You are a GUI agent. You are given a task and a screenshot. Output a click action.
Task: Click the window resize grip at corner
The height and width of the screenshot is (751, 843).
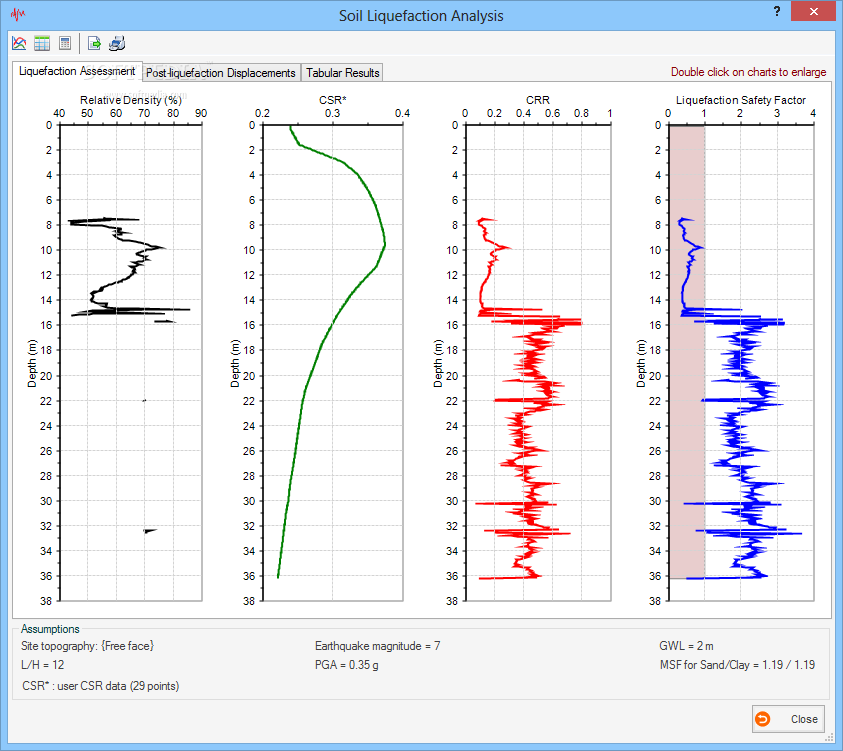pyautogui.click(x=828, y=738)
